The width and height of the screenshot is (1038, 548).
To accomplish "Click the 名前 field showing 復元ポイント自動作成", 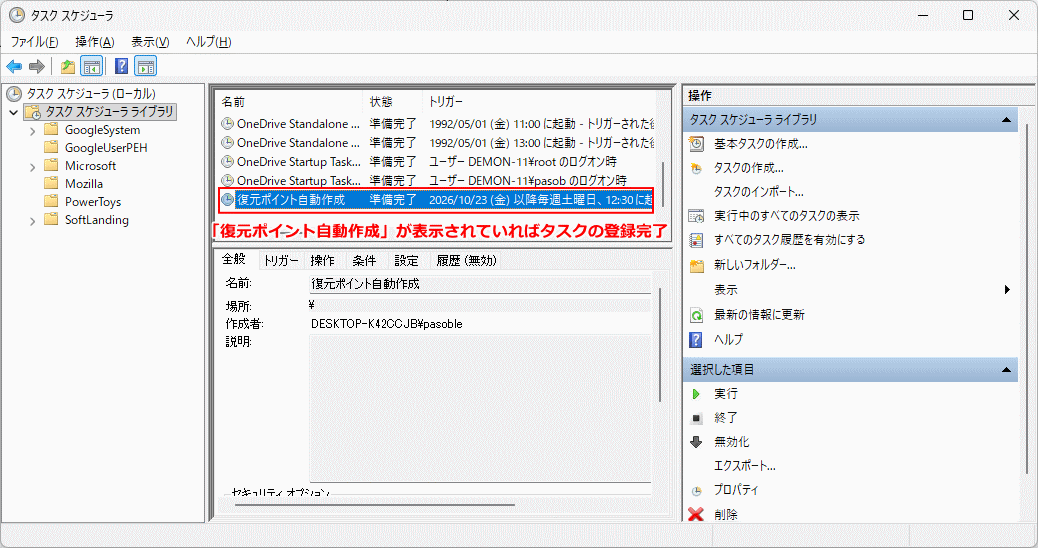I will click(x=481, y=284).
